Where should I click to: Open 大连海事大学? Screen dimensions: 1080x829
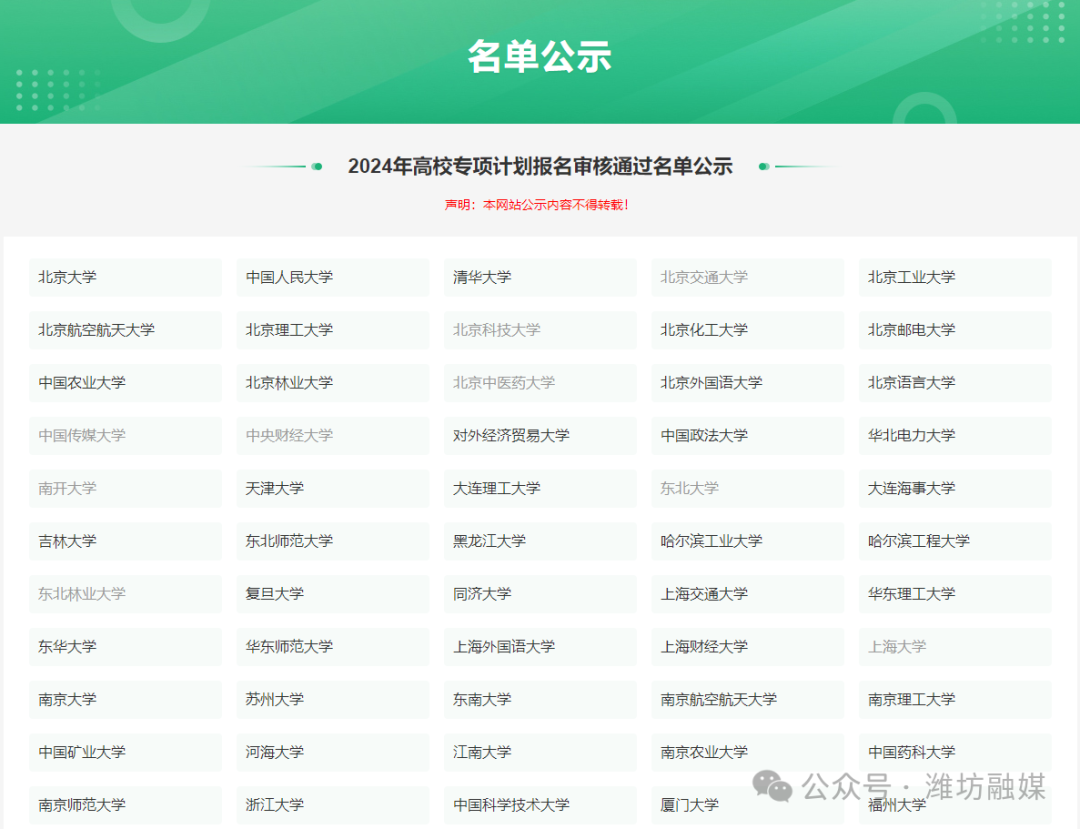[x=955, y=489]
